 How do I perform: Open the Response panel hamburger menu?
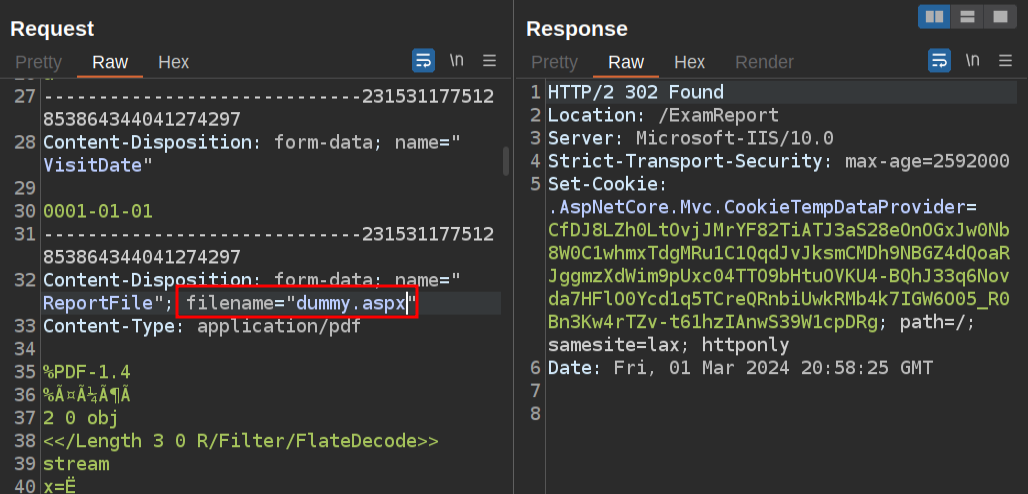coord(1004,61)
